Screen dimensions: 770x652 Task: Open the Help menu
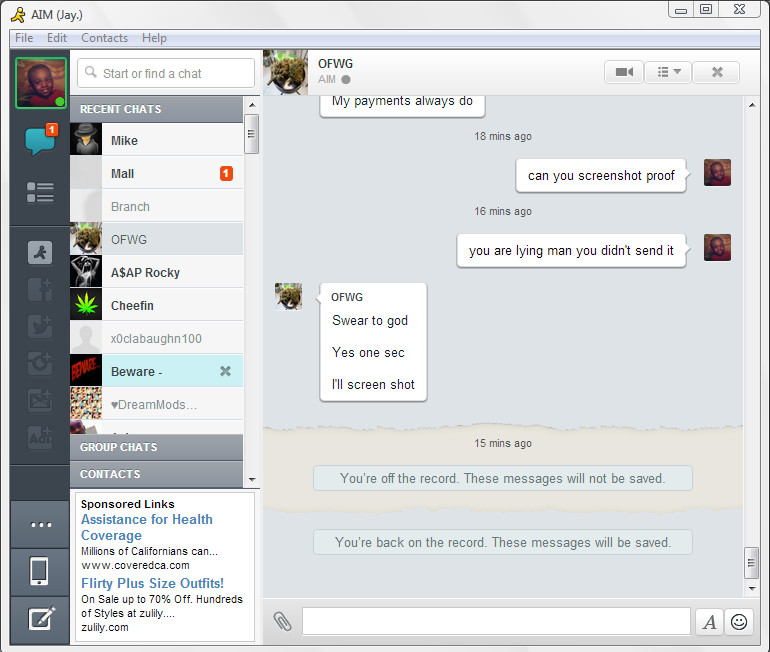pos(154,38)
